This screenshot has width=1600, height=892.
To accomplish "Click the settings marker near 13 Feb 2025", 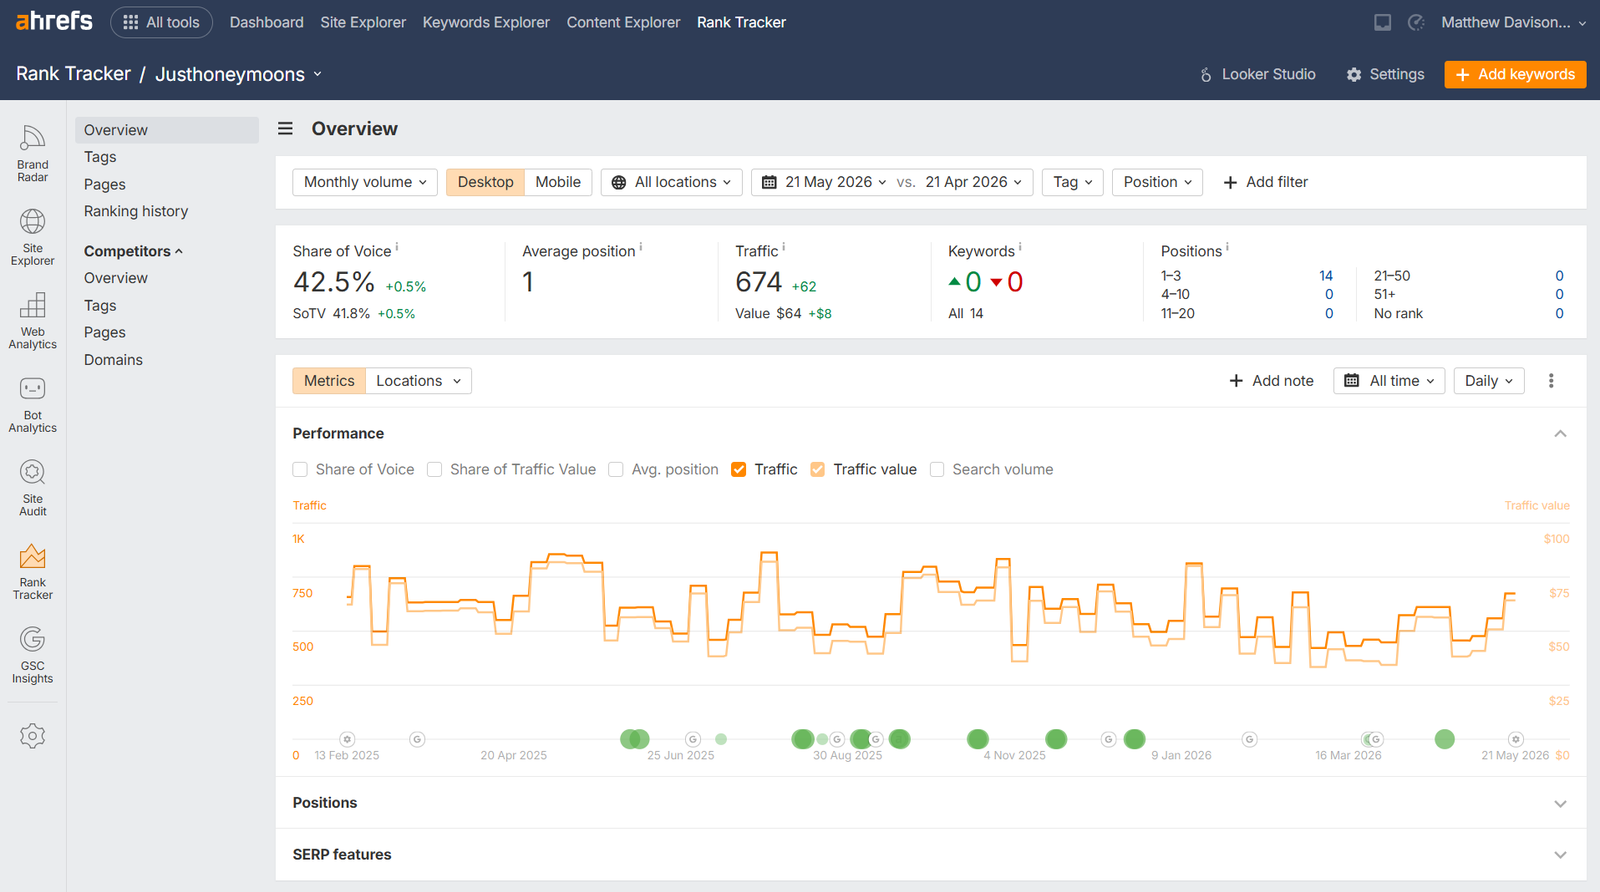I will click(347, 739).
